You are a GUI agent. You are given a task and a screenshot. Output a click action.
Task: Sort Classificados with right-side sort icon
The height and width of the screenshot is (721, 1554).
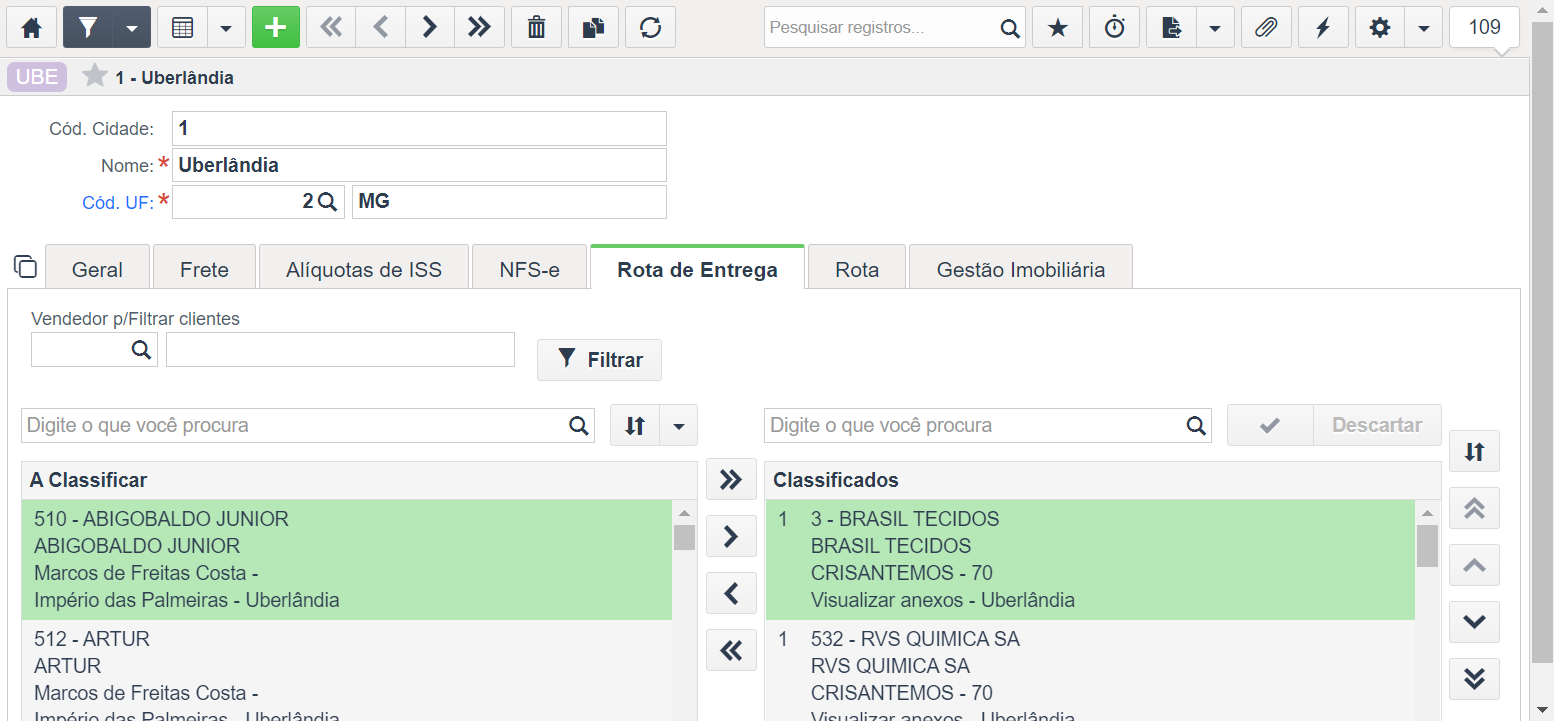pos(1474,451)
